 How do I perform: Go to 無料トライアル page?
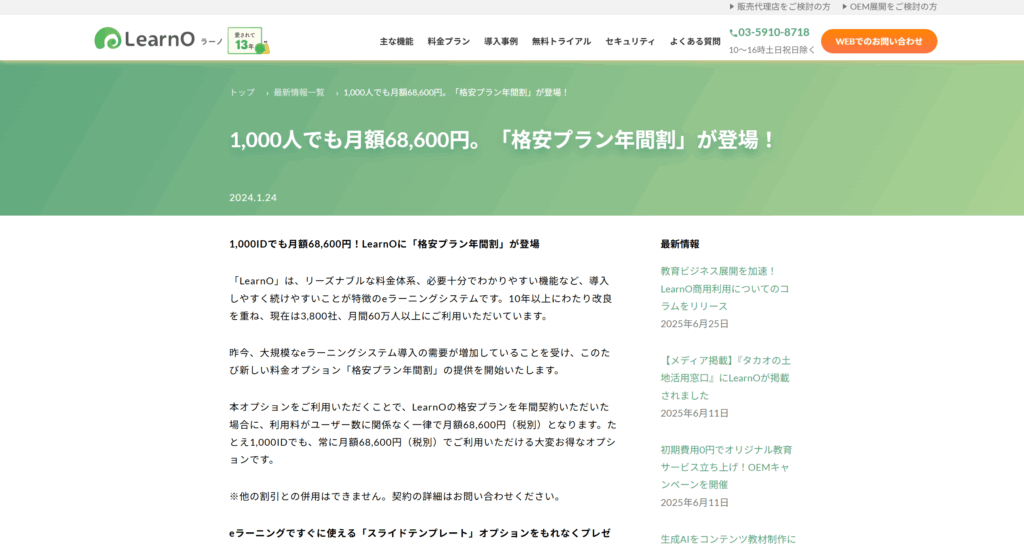(x=561, y=41)
